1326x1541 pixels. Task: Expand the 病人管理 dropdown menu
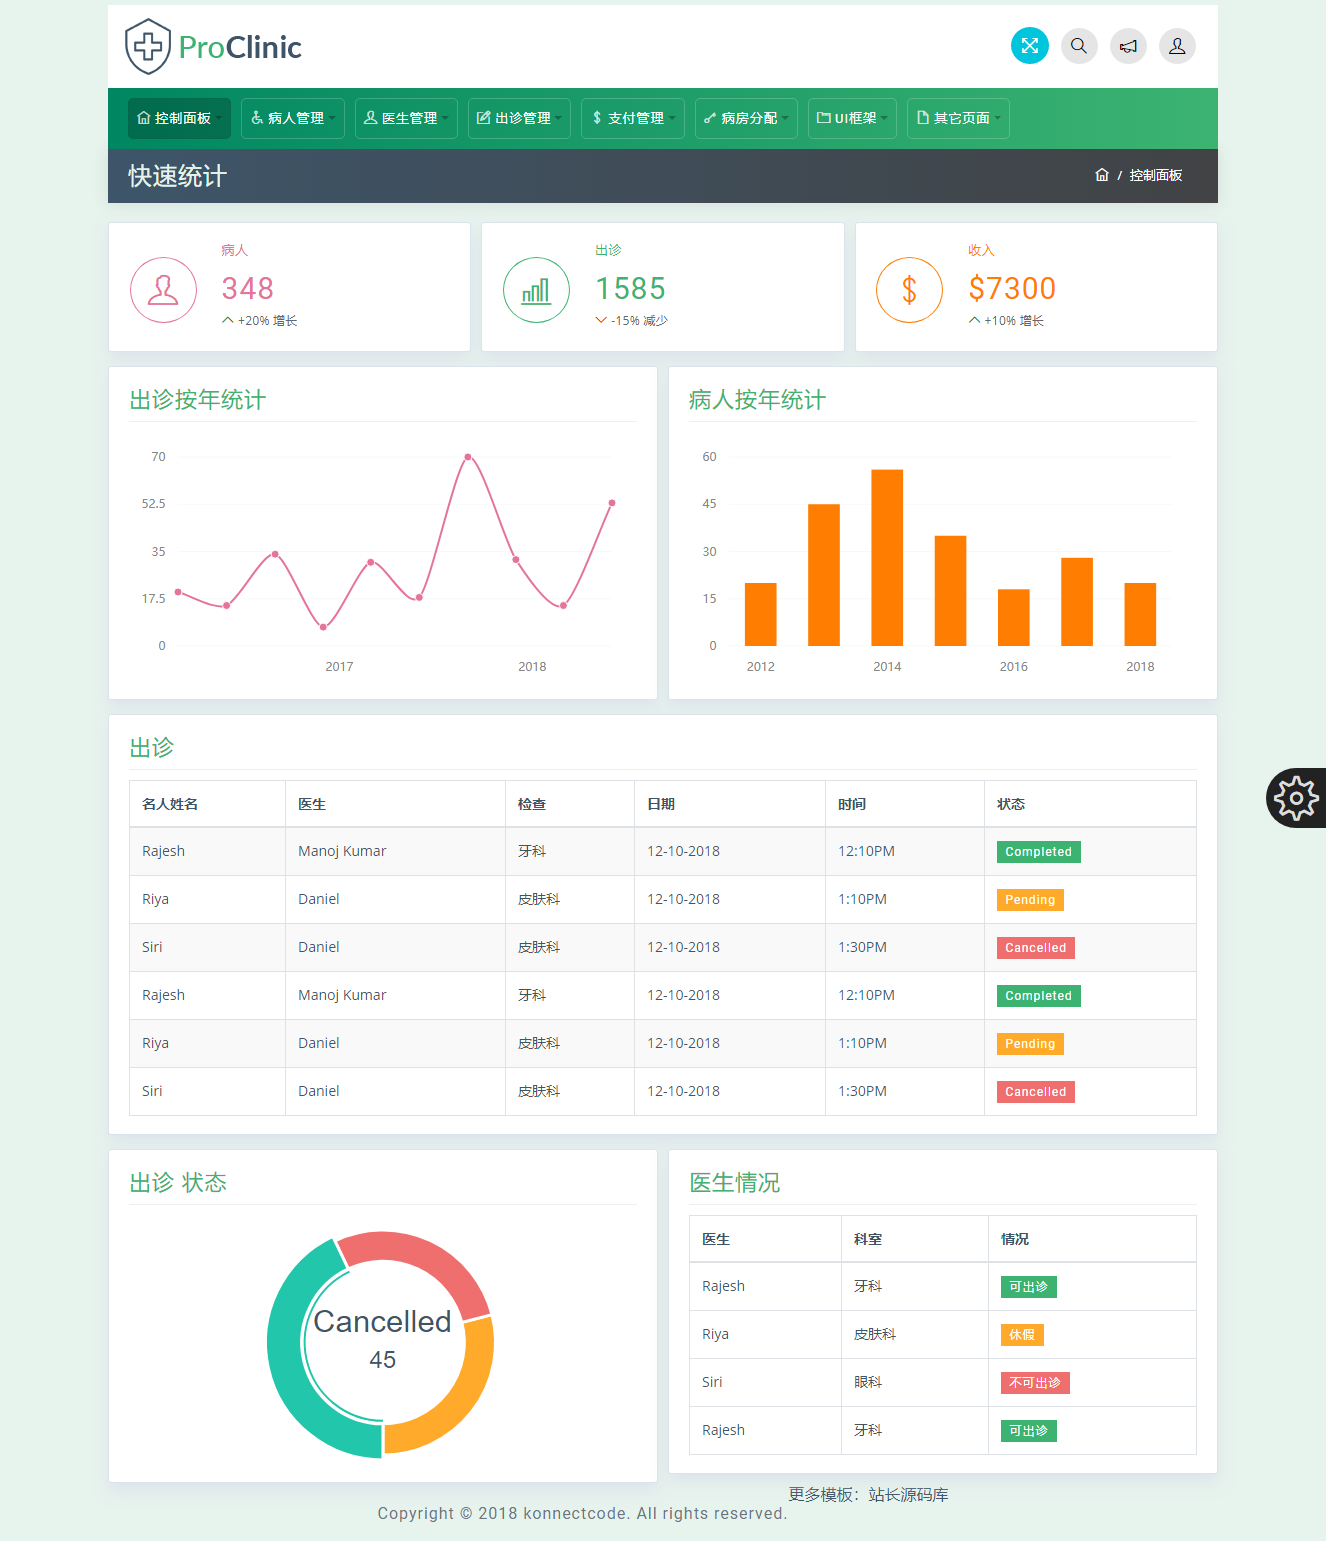(292, 118)
